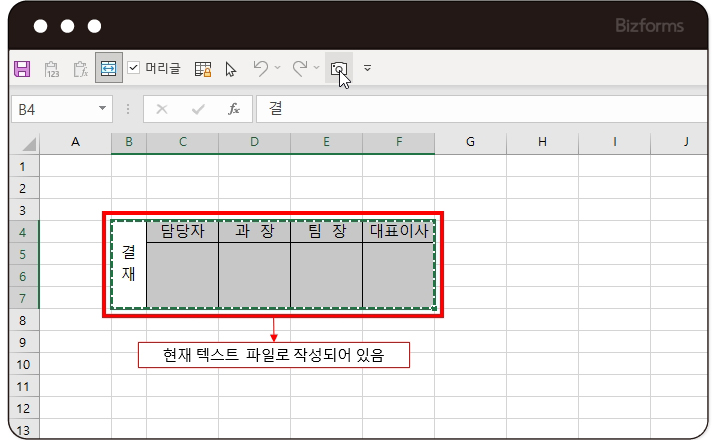715x440 pixels.
Task: Select column B header
Action: [129, 142]
